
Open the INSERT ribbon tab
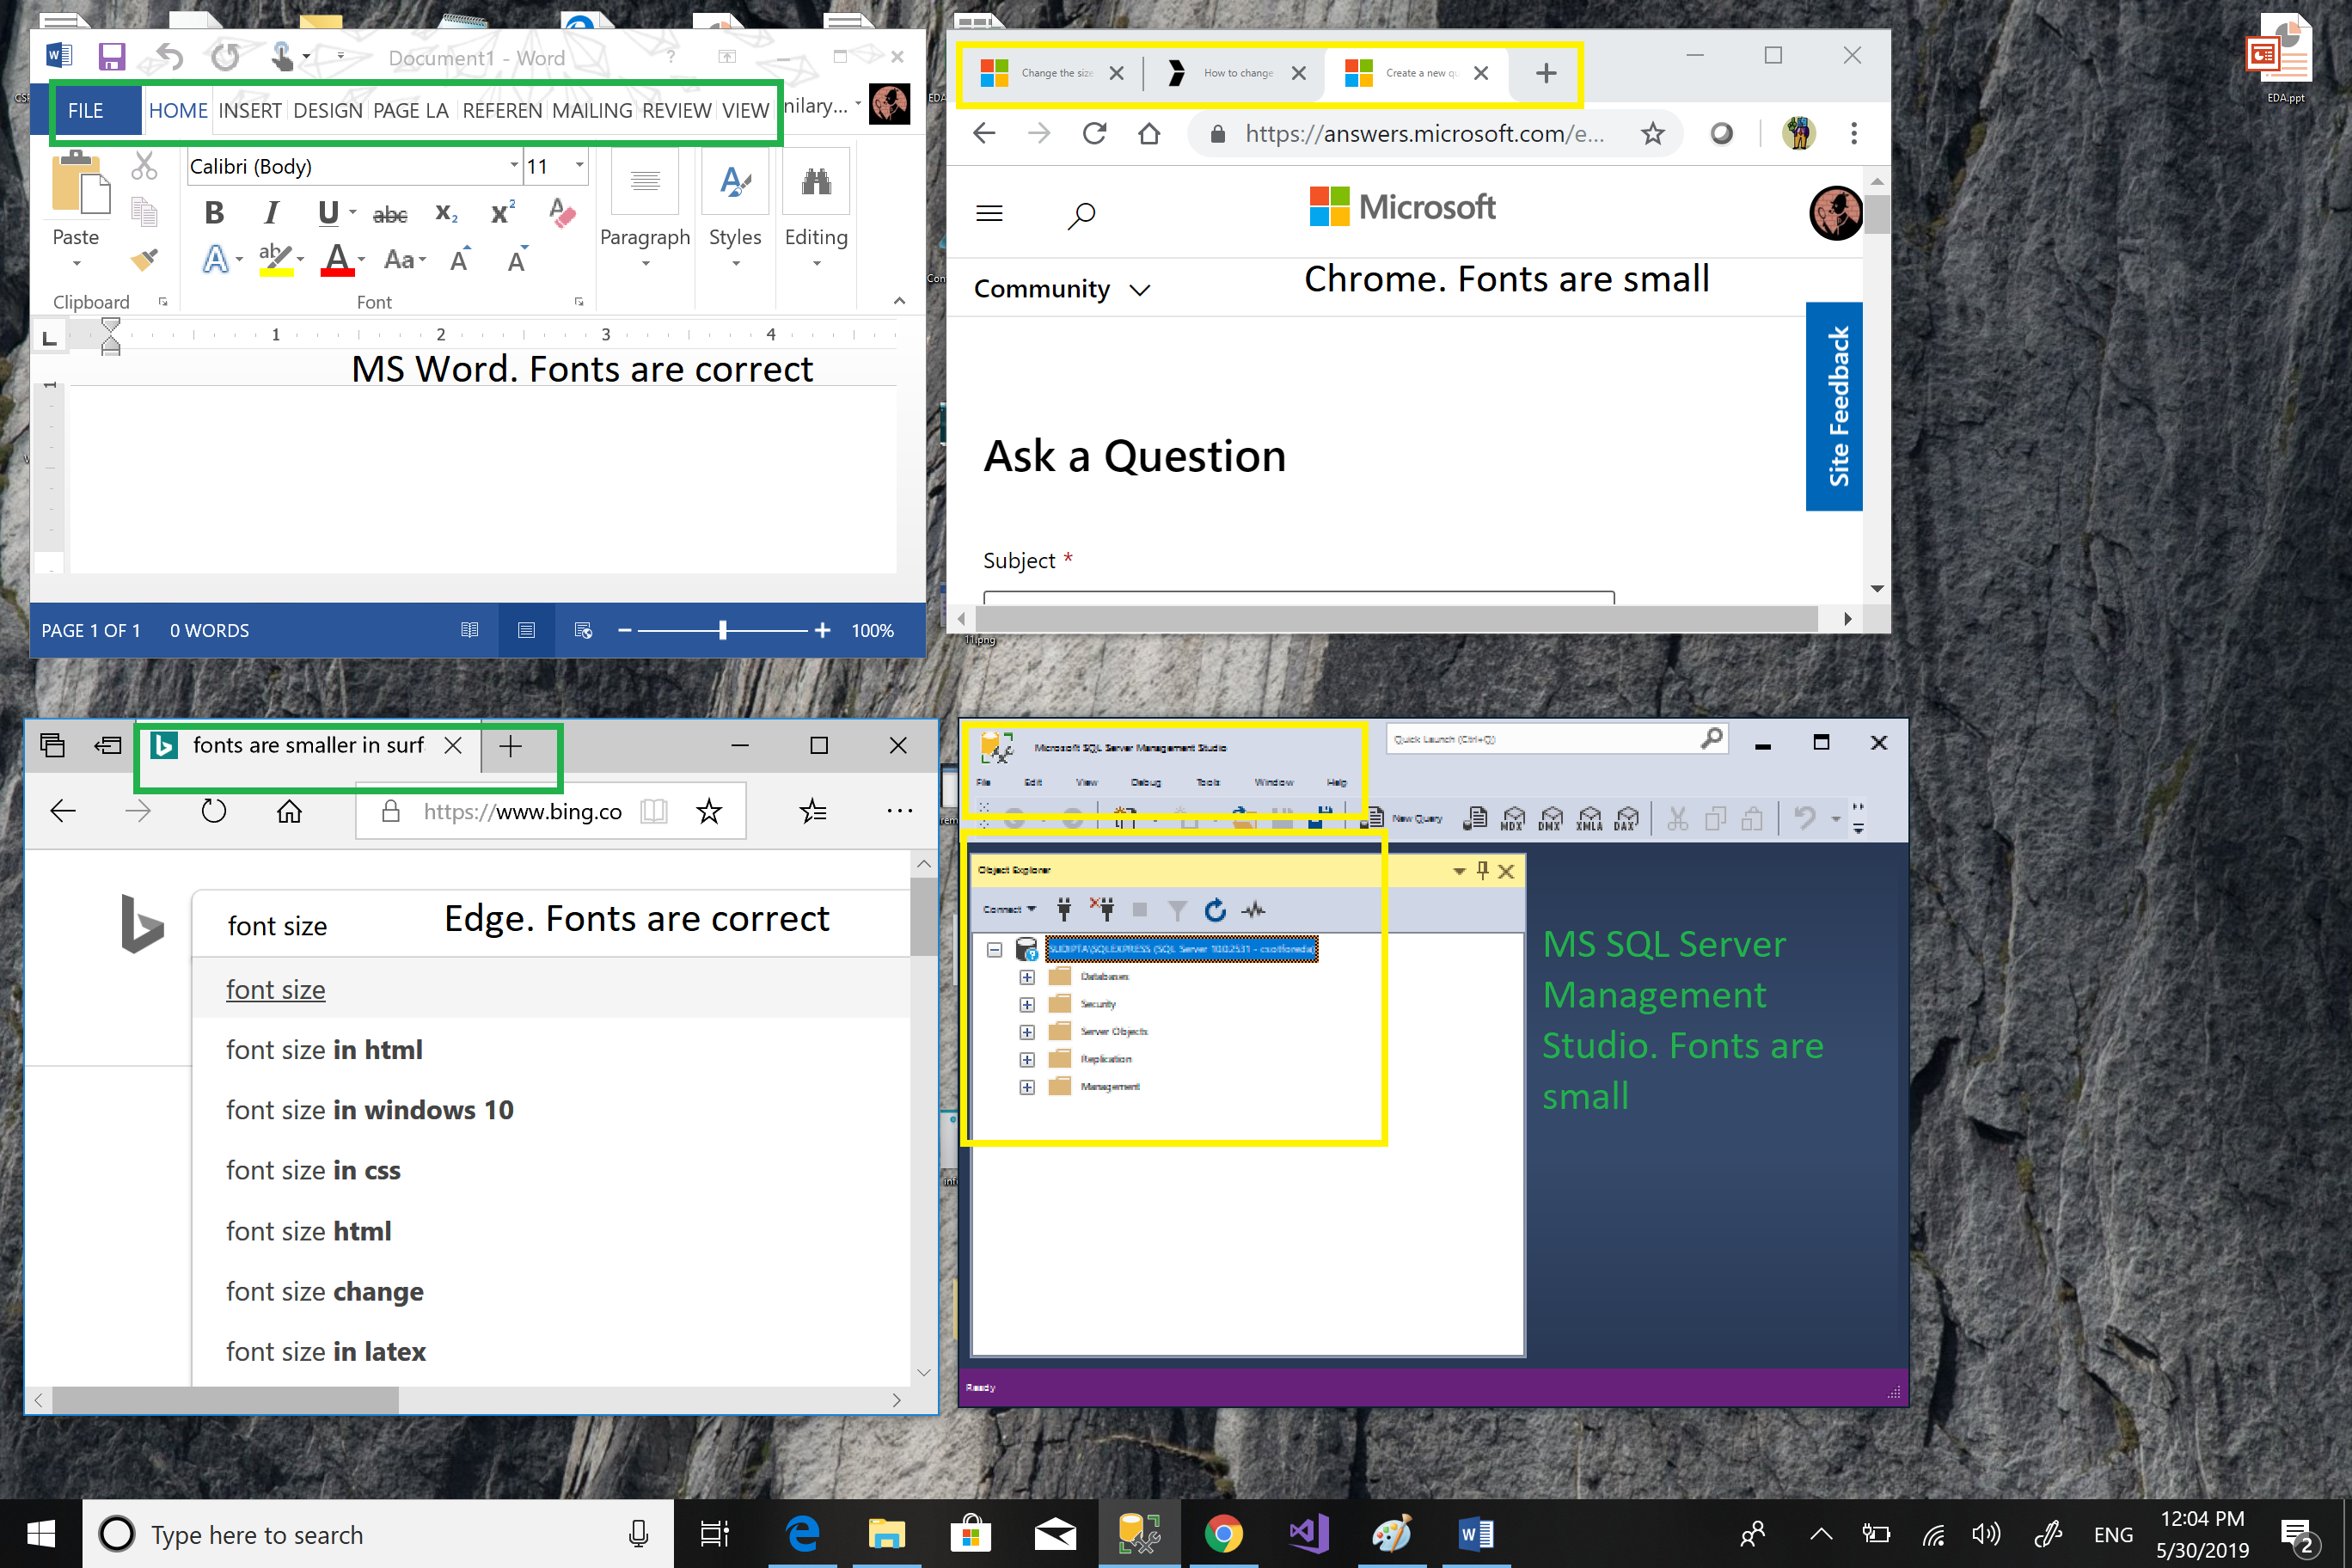[249, 110]
